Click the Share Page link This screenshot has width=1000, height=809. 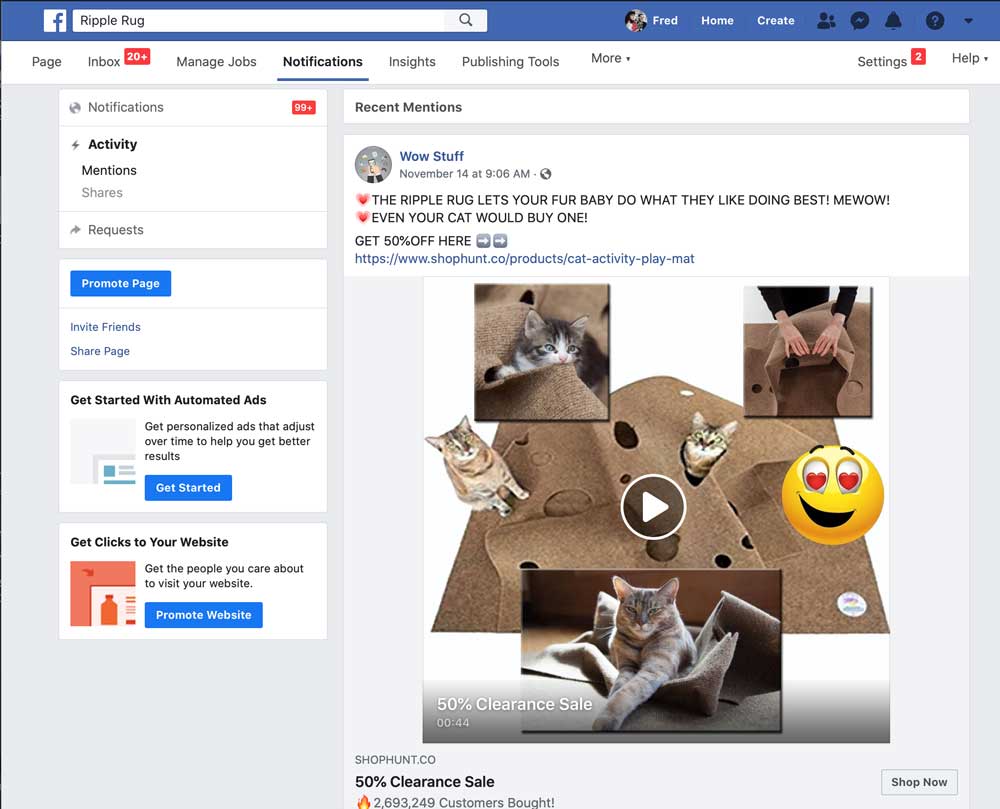point(100,351)
